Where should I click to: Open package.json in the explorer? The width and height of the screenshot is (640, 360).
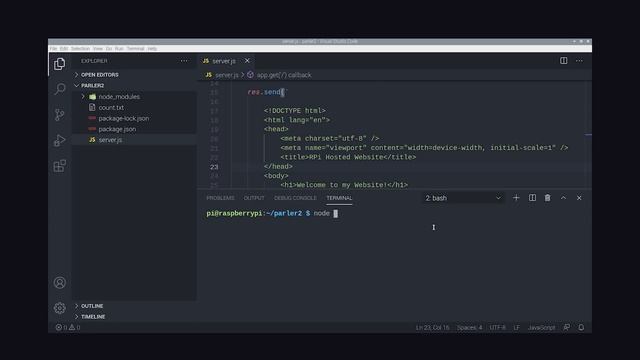point(117,129)
